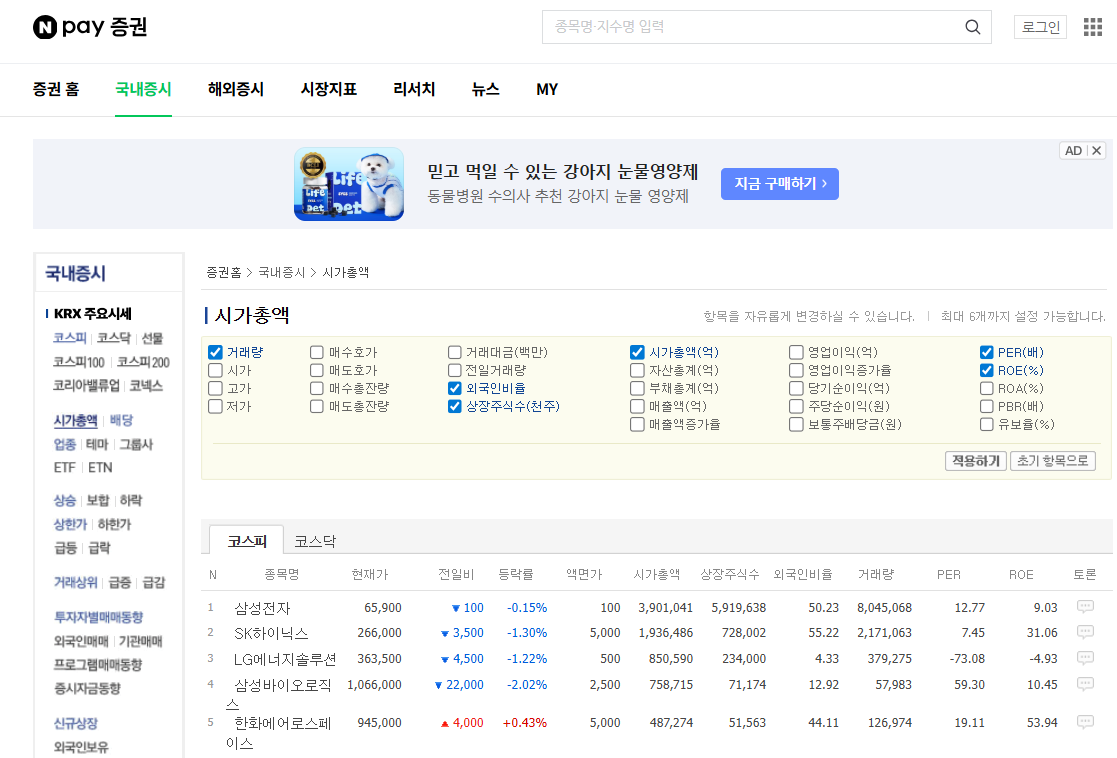Switch to the 코스피 tab
This screenshot has width=1117, height=758.
pos(246,541)
